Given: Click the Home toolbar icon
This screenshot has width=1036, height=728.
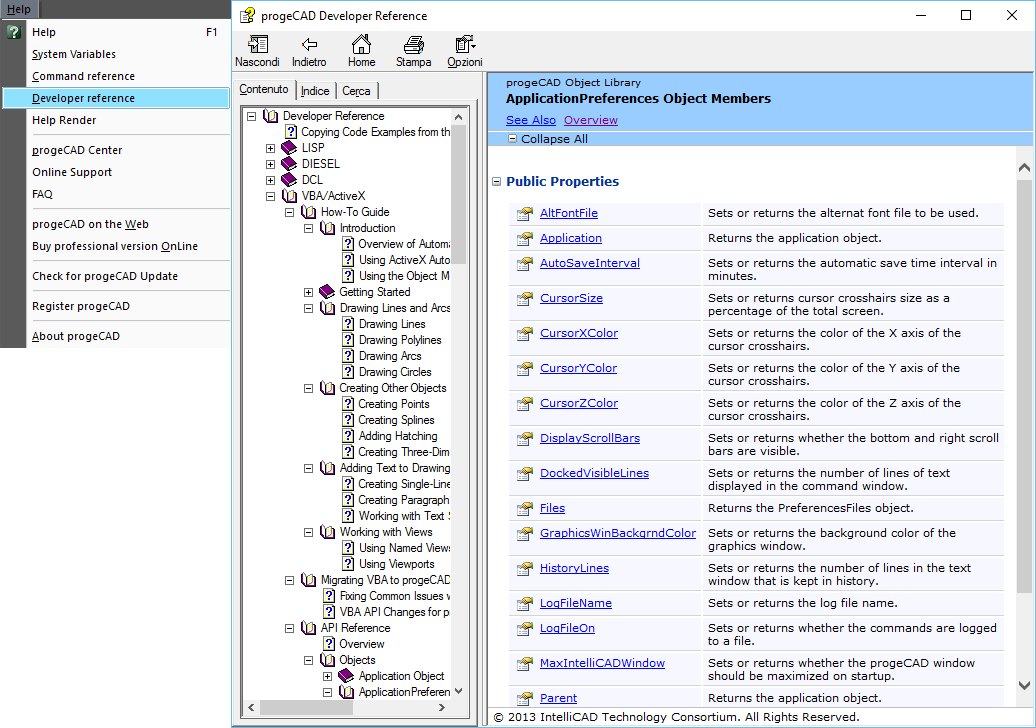Looking at the screenshot, I should click(x=361, y=45).
